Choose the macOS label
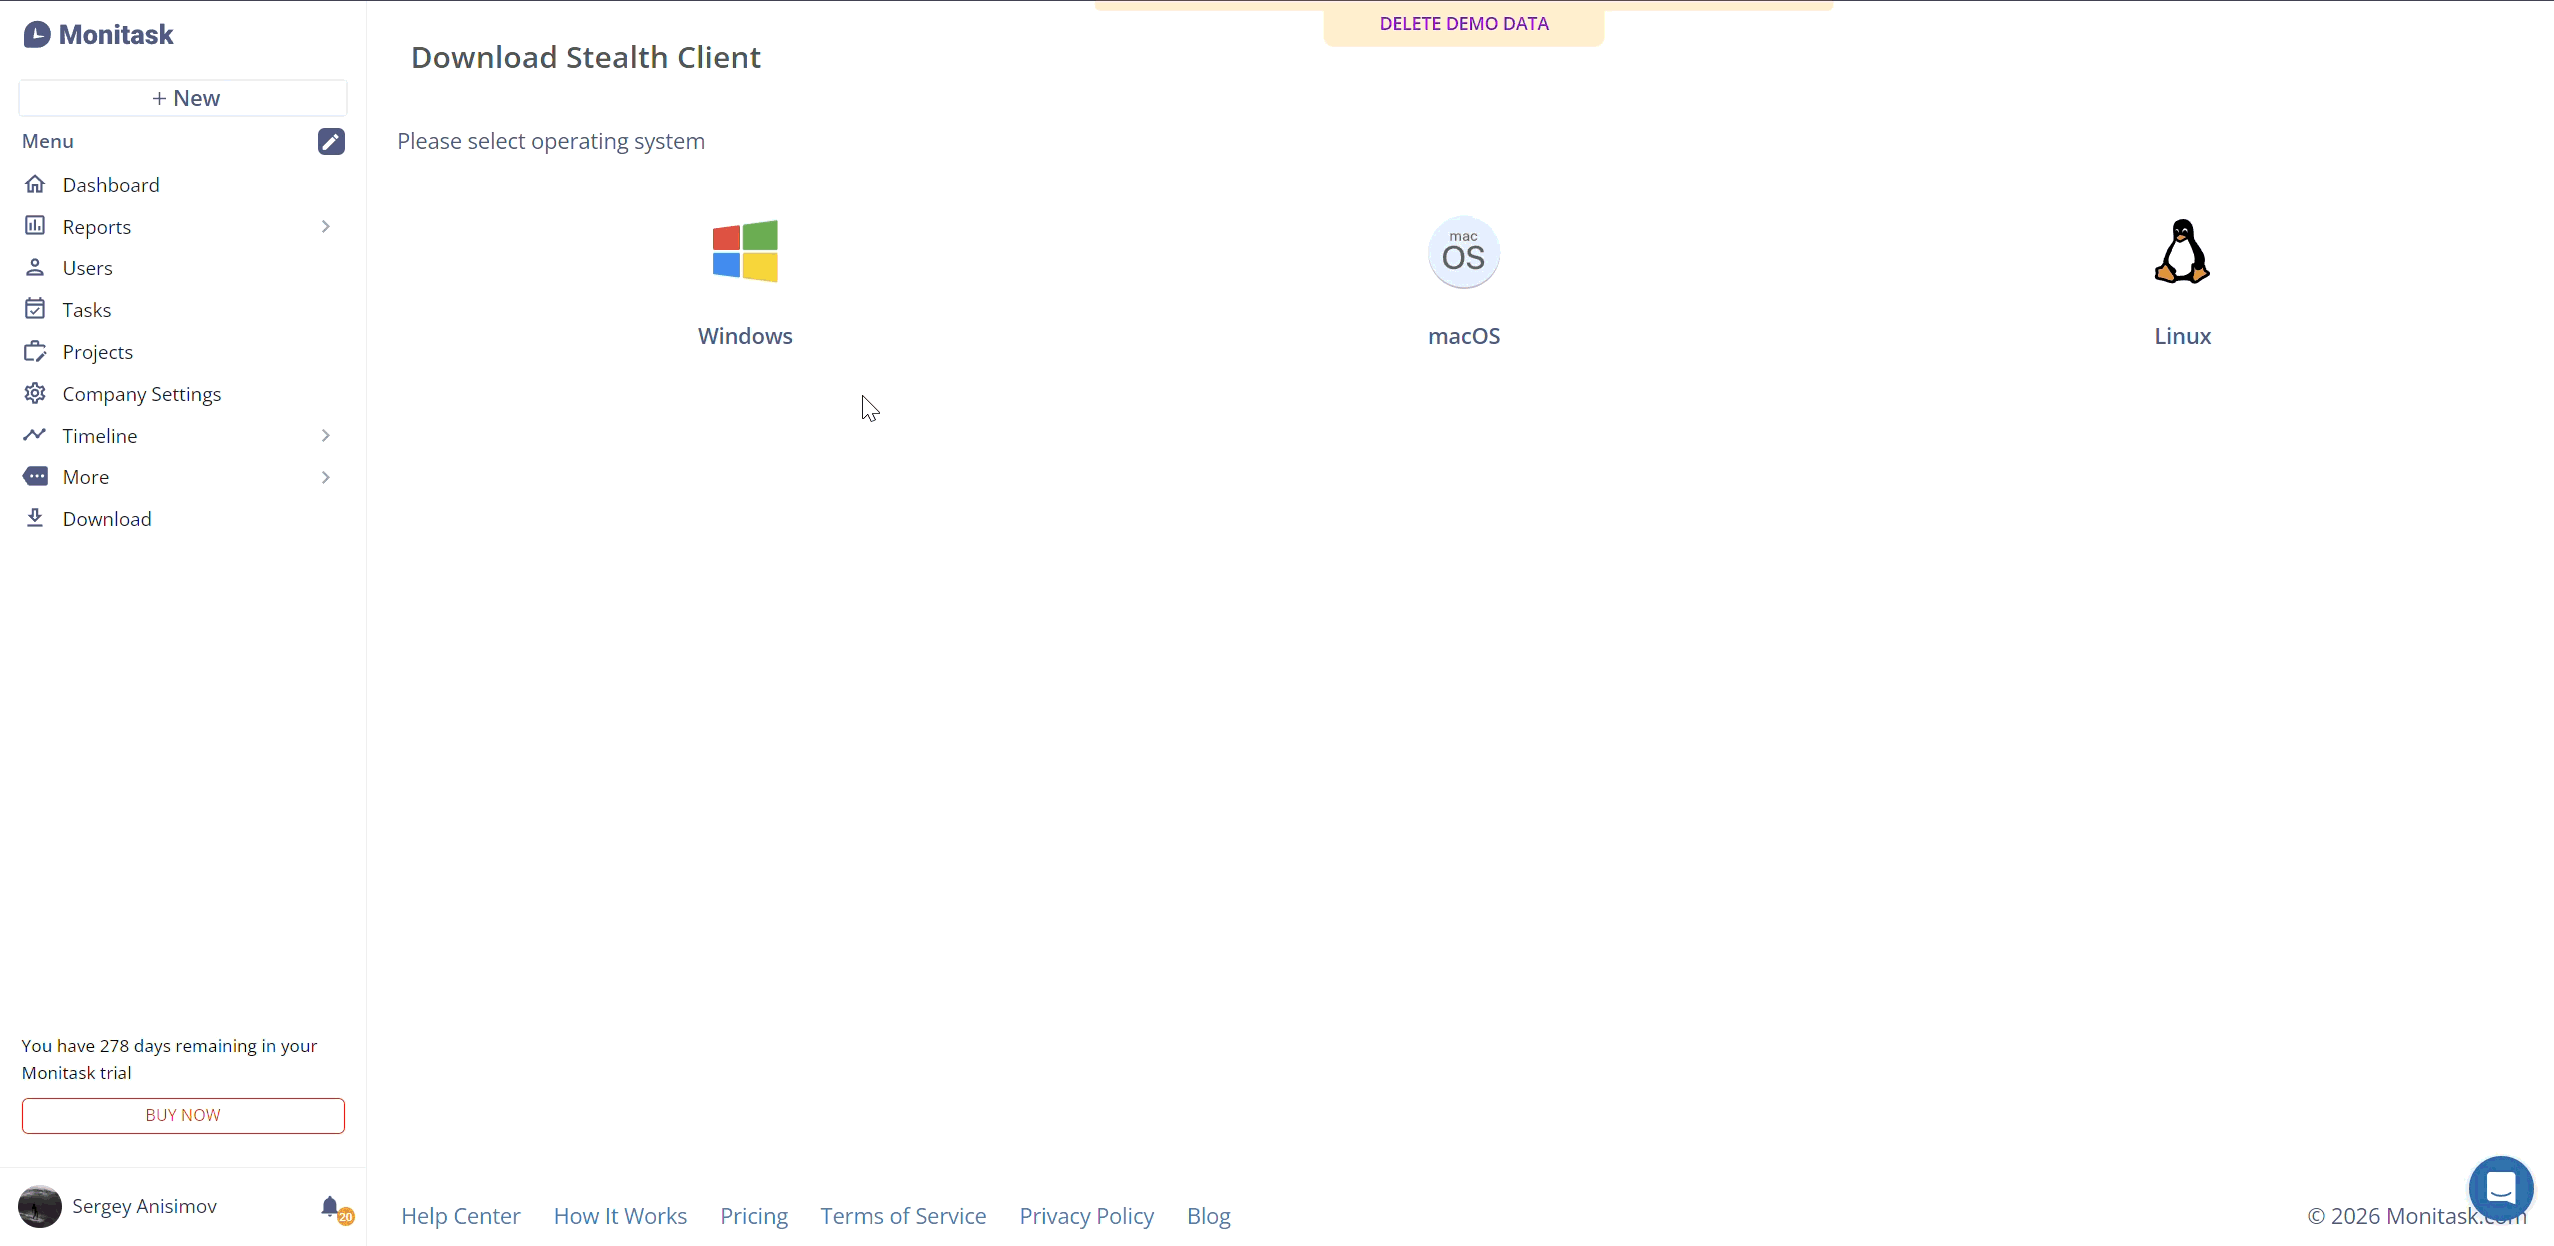 [x=1464, y=336]
